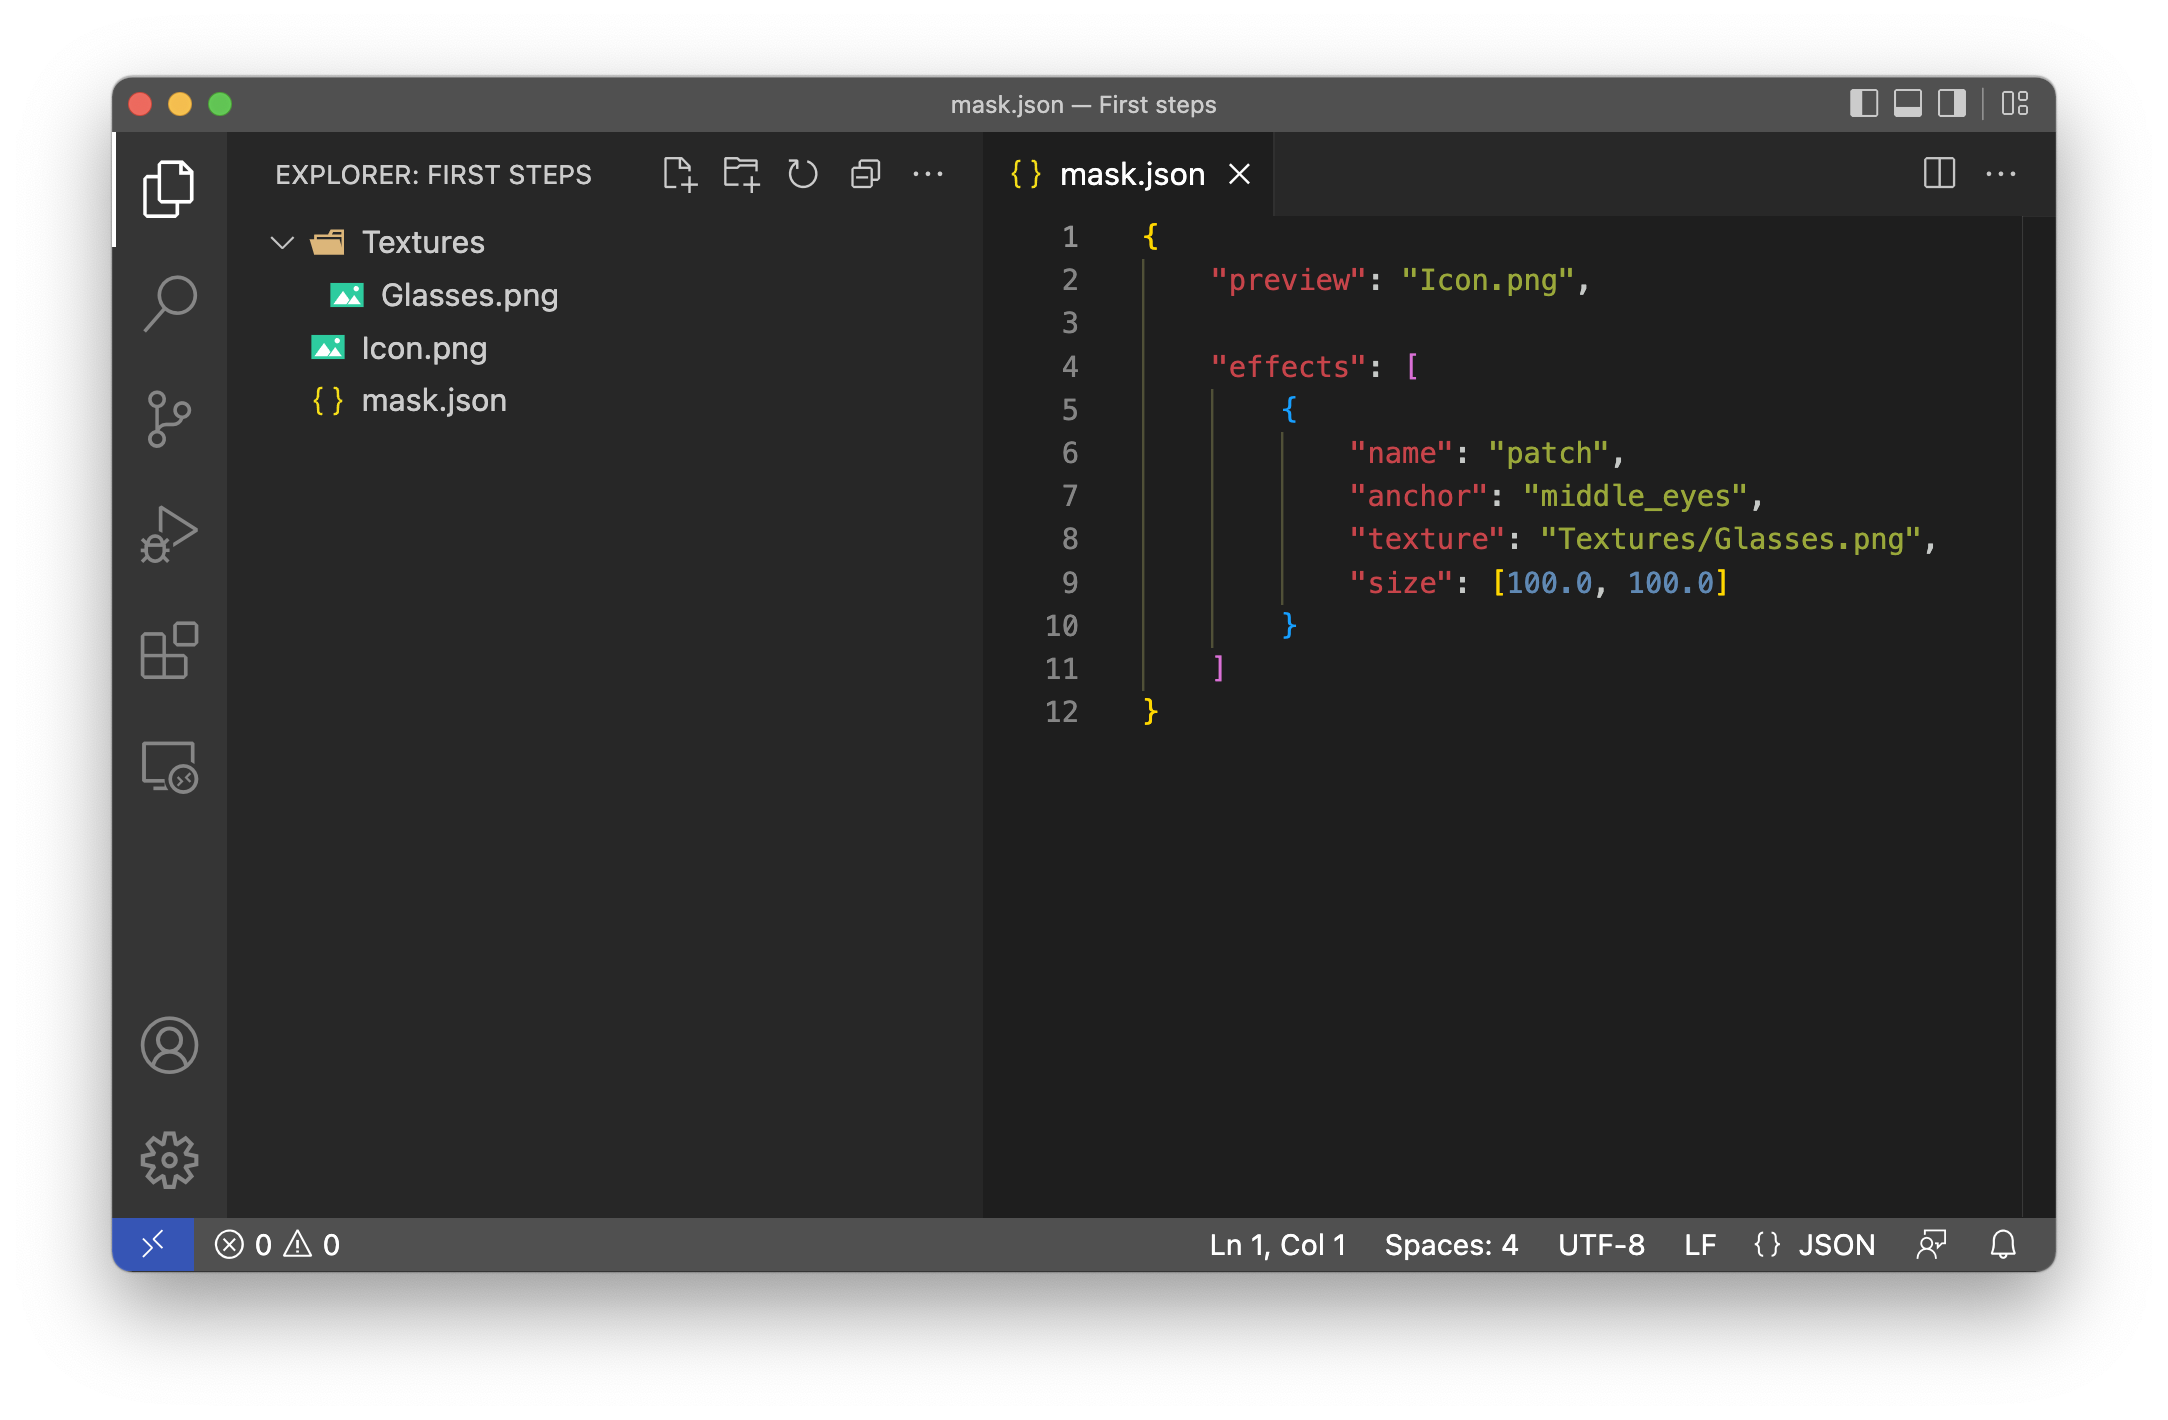Open the Accounts menu
The width and height of the screenshot is (2168, 1420).
coord(170,1046)
